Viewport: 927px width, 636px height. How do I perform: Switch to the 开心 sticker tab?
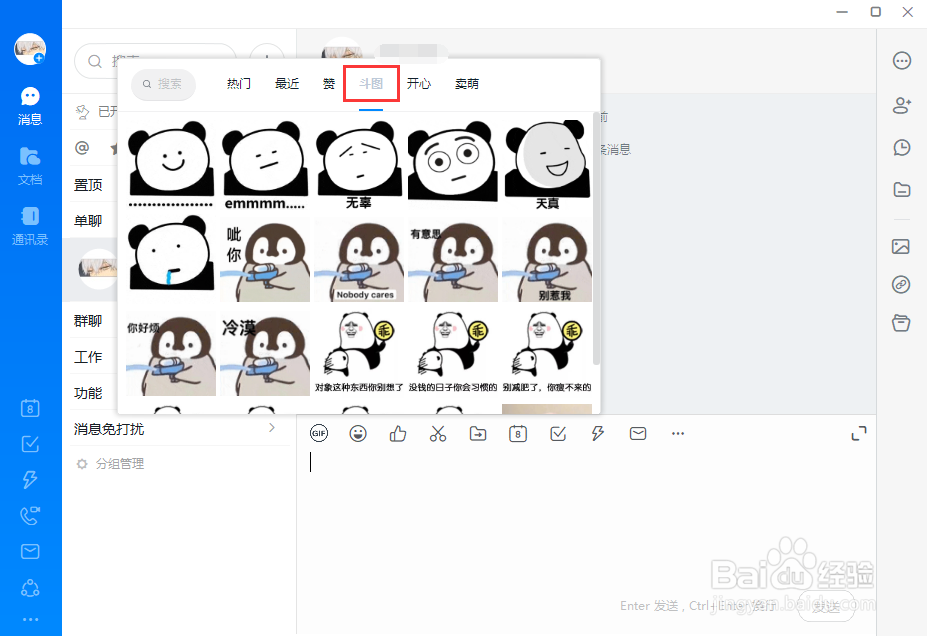[419, 84]
